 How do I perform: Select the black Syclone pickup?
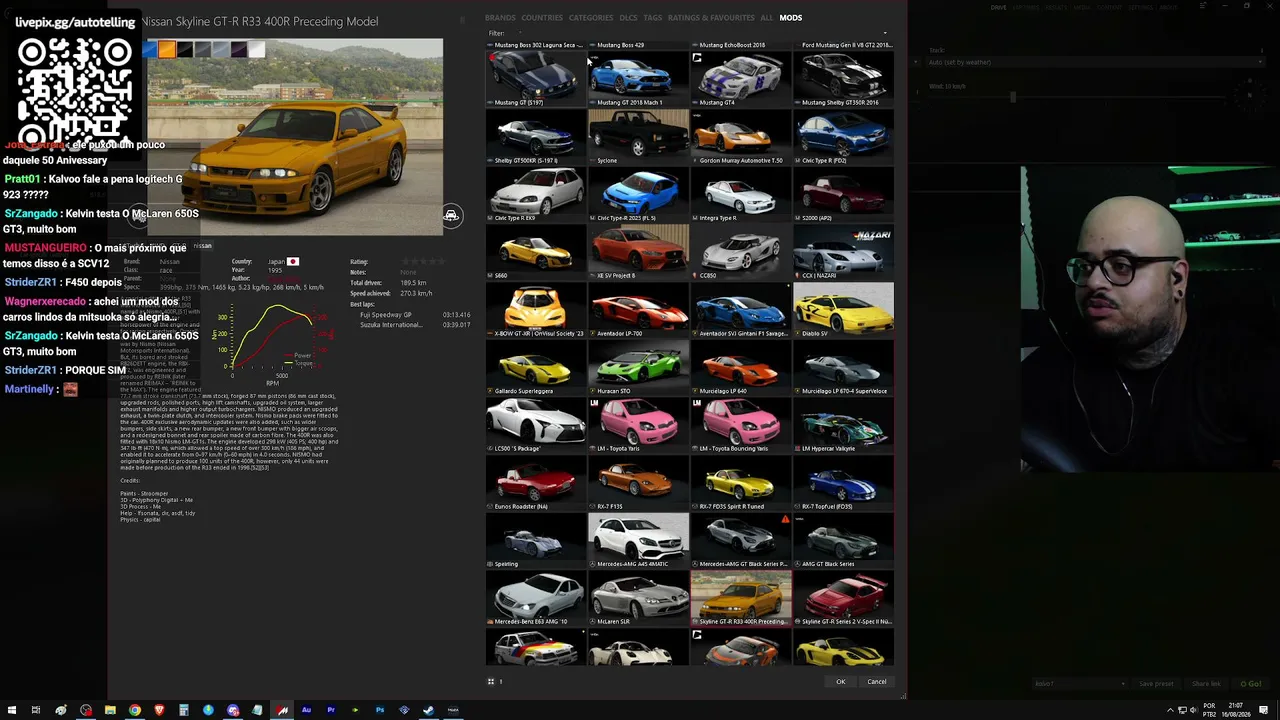(638, 137)
